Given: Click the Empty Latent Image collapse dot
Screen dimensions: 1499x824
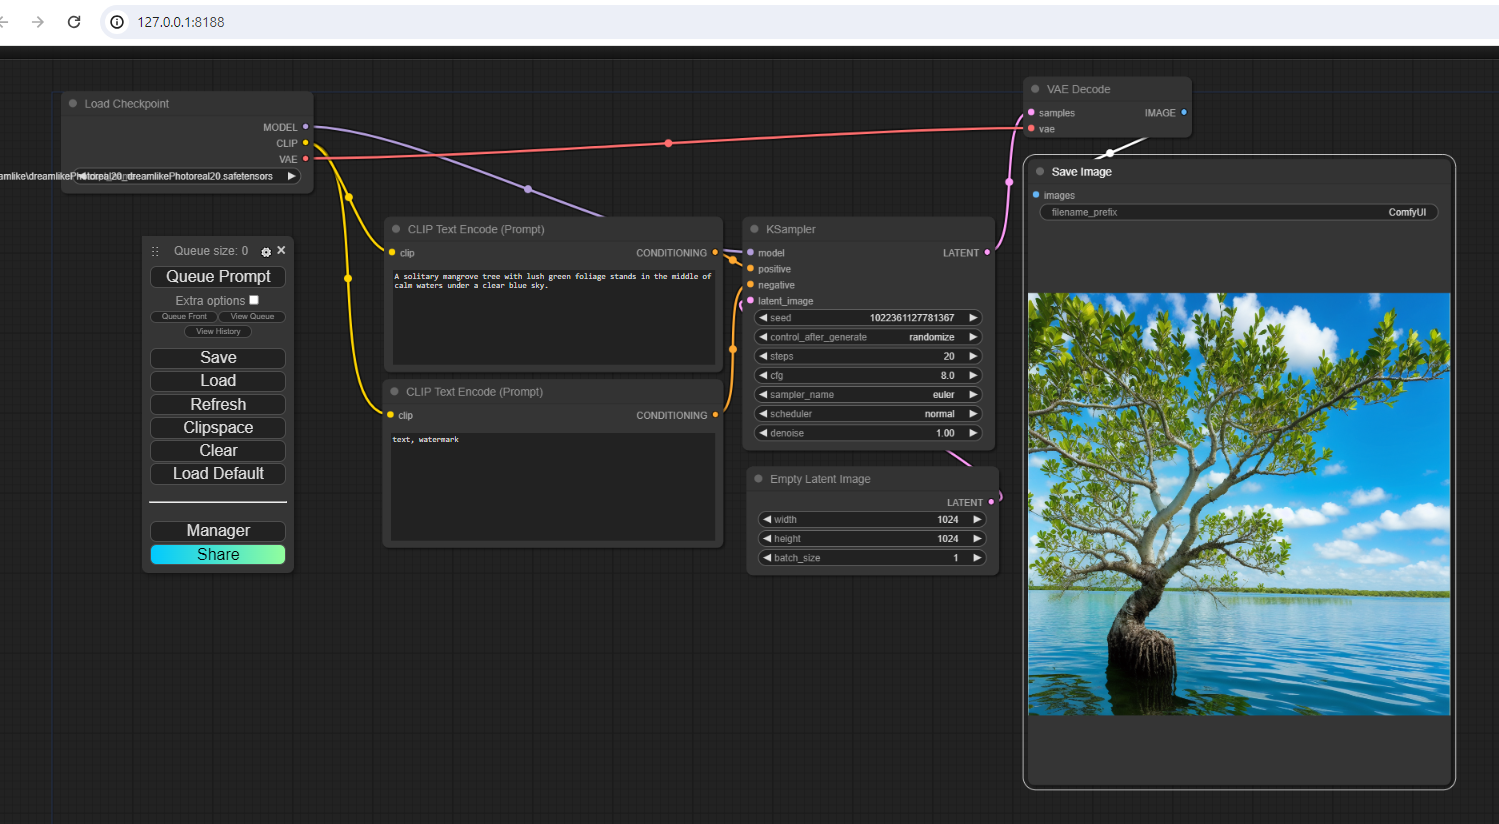Looking at the screenshot, I should pyautogui.click(x=759, y=479).
